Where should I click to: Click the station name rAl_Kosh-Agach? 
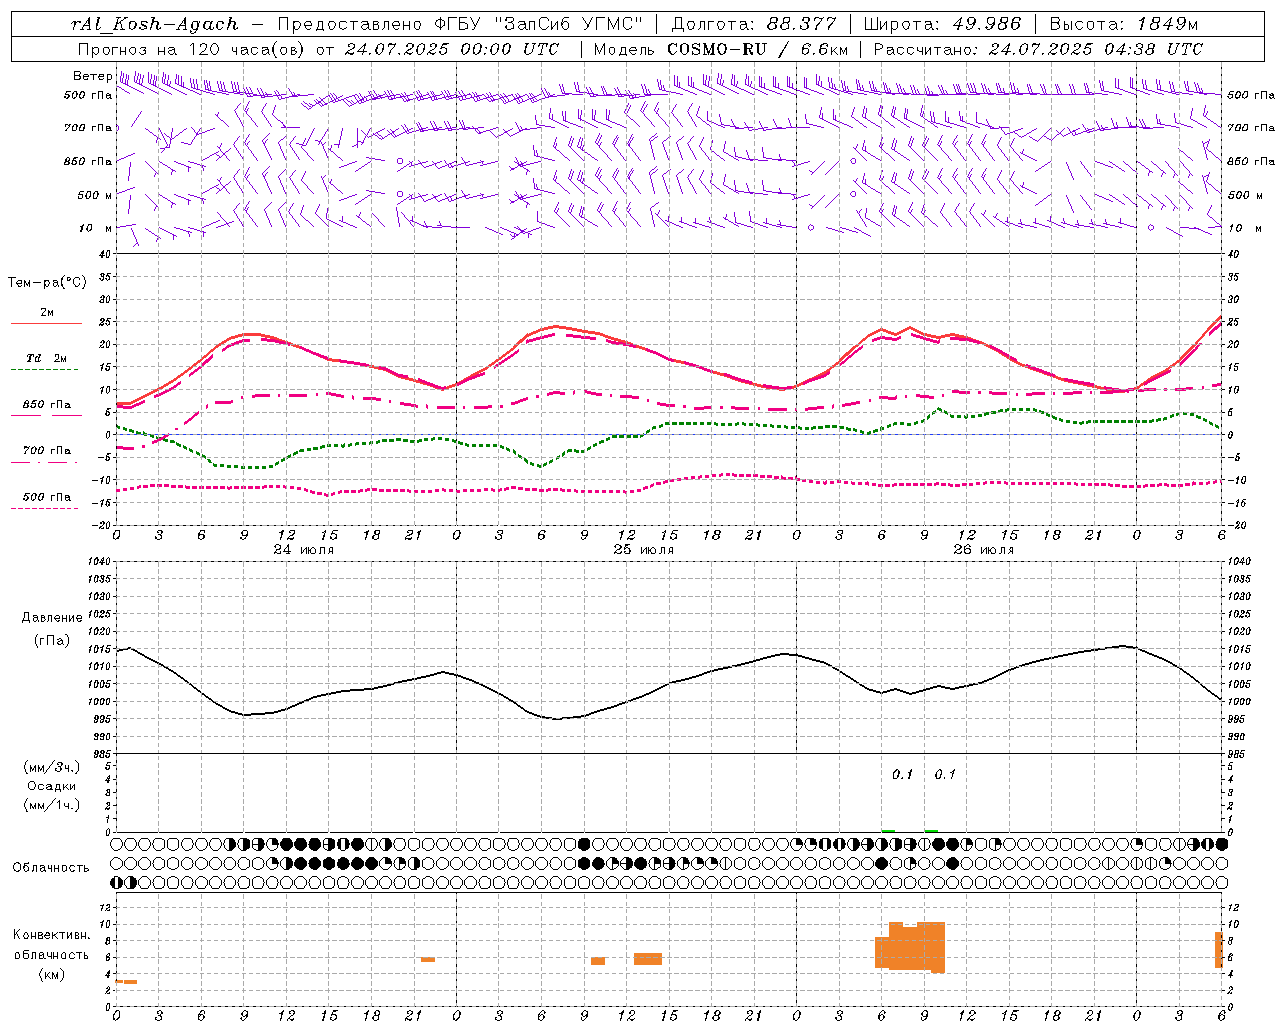pyautogui.click(x=155, y=24)
